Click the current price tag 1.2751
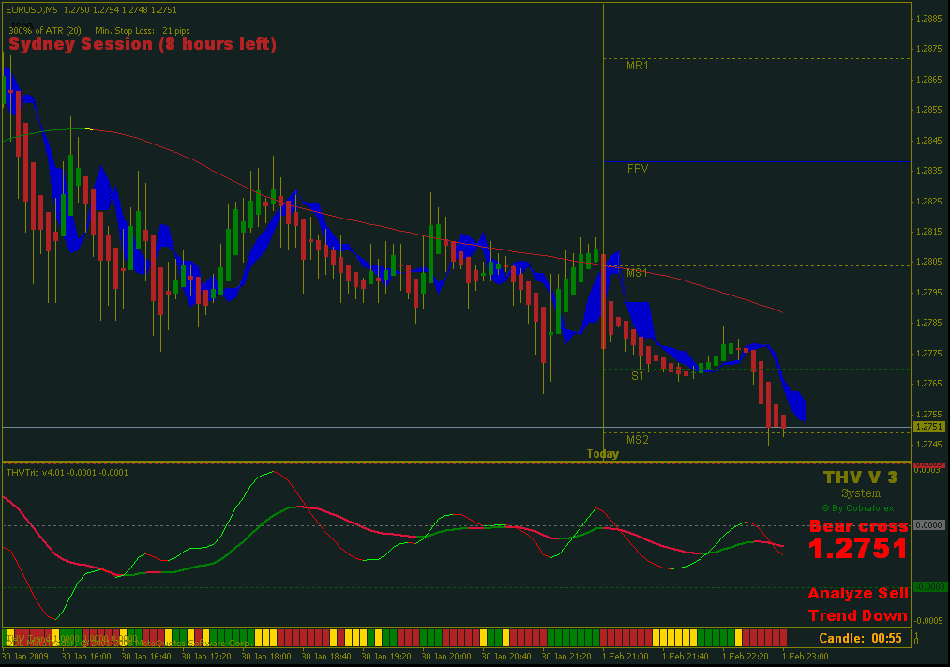This screenshot has width=950, height=667. (929, 427)
